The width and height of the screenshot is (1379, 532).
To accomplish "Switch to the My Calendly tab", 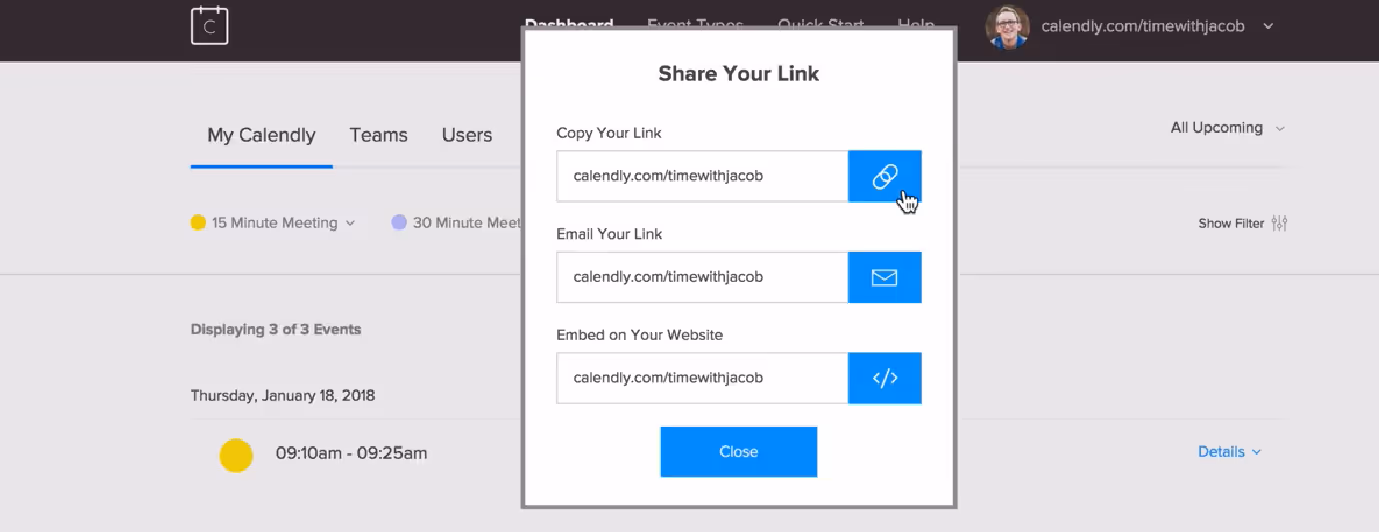I will point(261,135).
